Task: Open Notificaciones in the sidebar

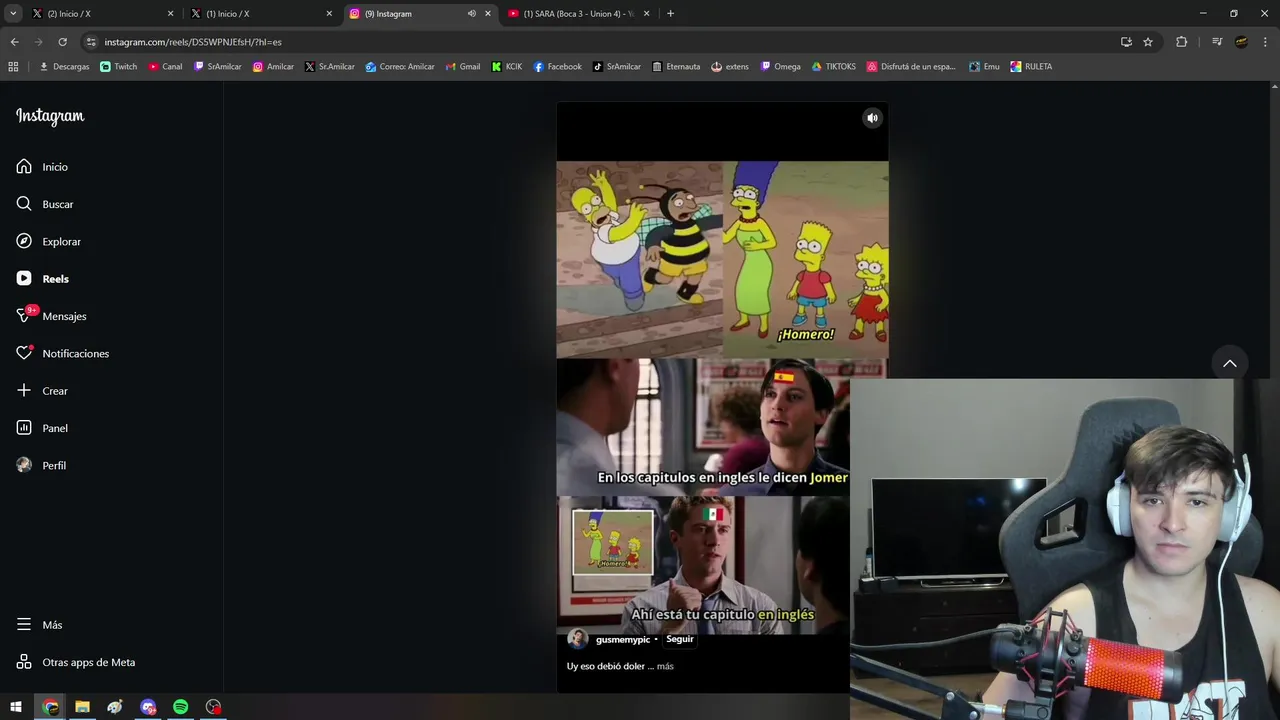Action: pyautogui.click(x=62, y=353)
